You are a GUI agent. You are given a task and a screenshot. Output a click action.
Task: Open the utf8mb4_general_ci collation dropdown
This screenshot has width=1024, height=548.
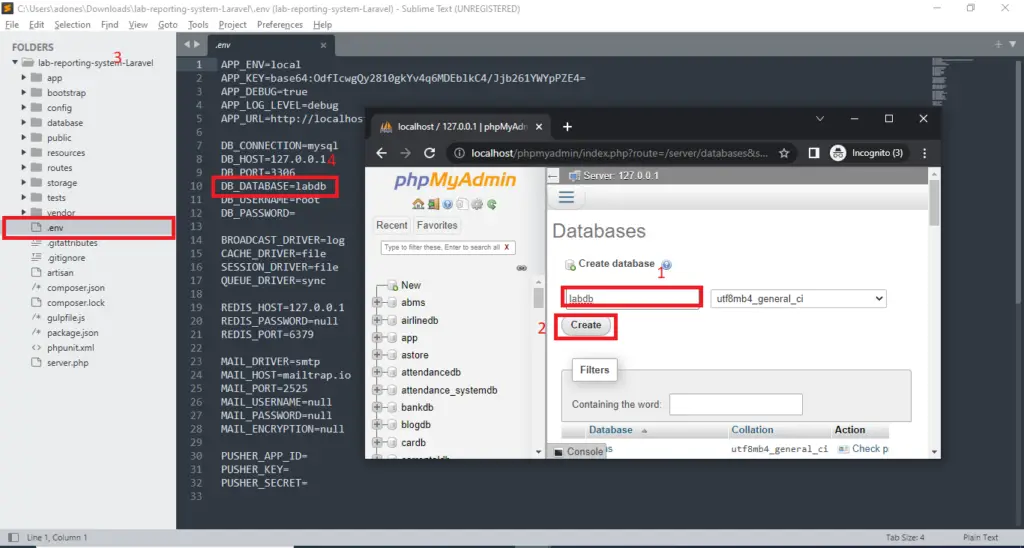pos(798,298)
